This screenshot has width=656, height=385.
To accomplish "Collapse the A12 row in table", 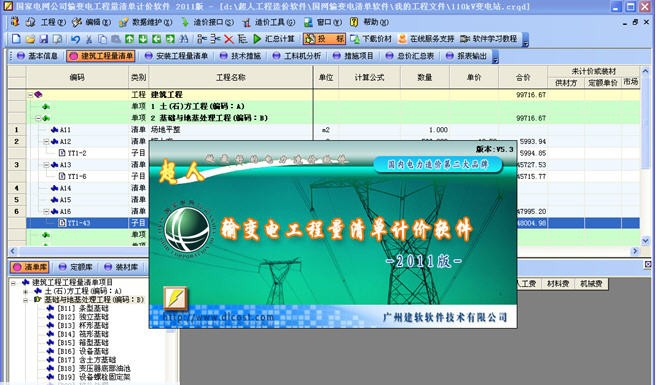I will tap(46, 141).
